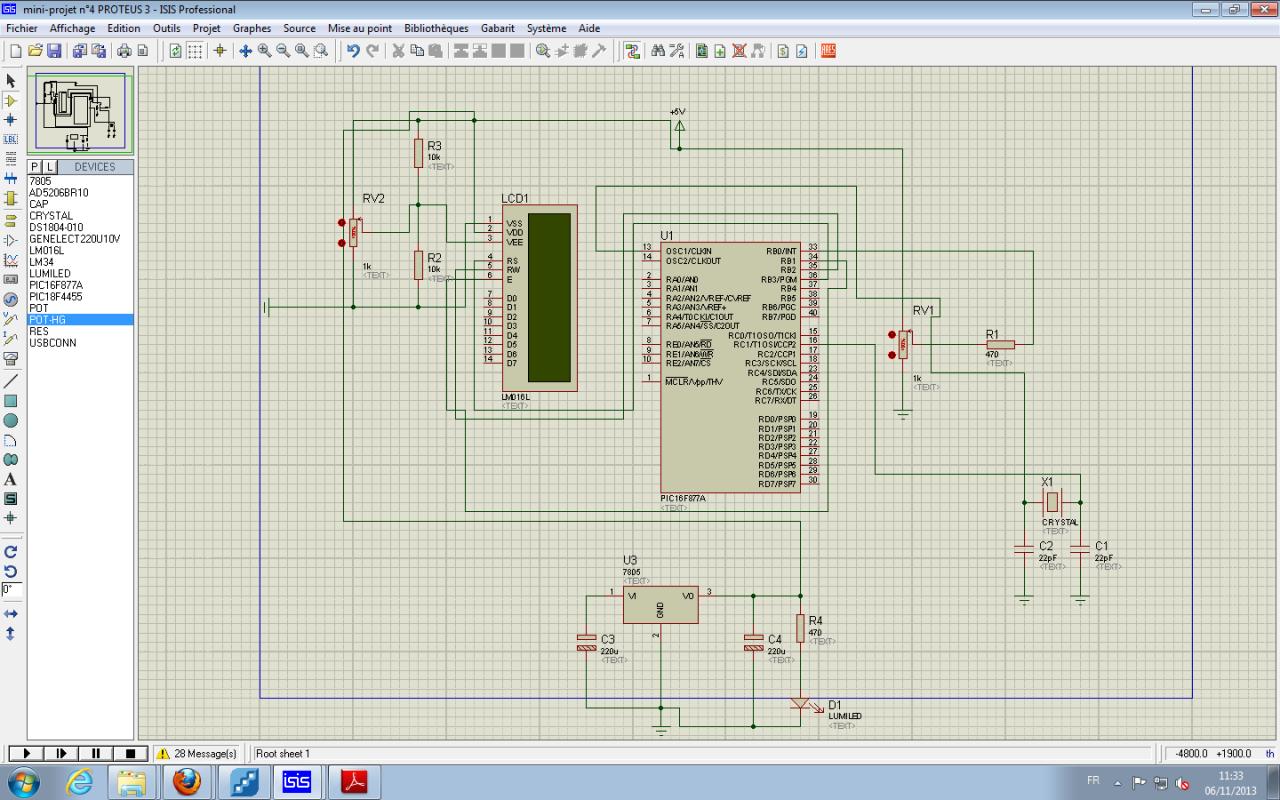Open the Fichier menu

(22, 28)
